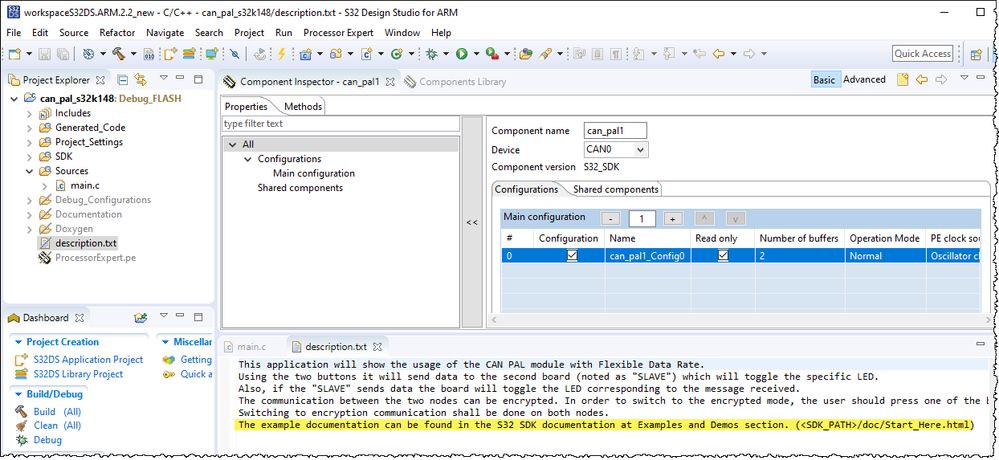Click the Build hammer toolbar icon
The image size is (999, 460).
tap(118, 54)
